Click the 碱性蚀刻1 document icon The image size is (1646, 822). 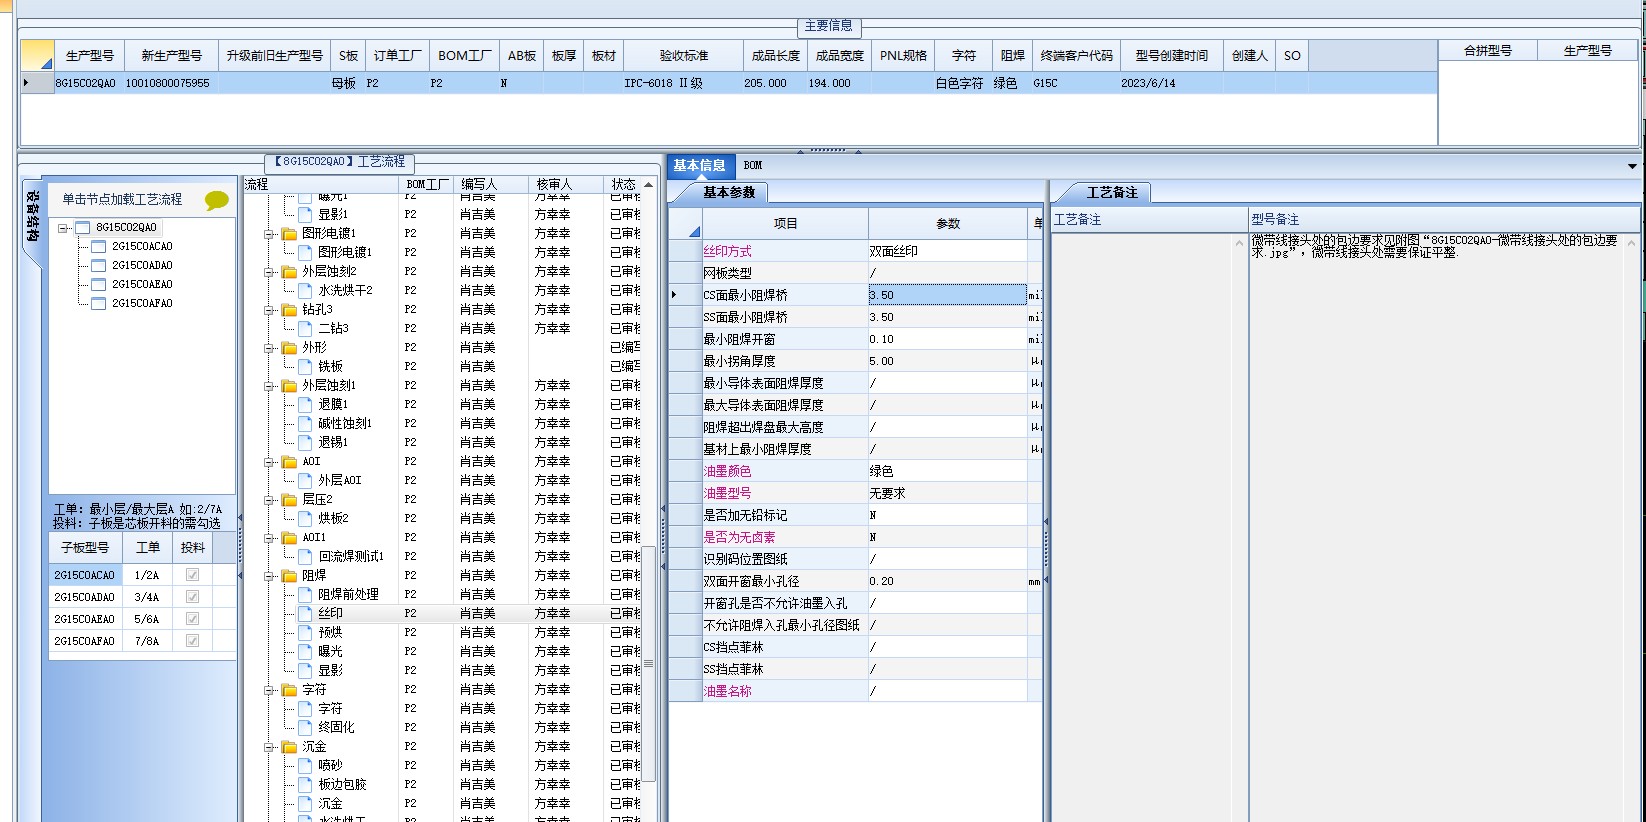pos(306,424)
